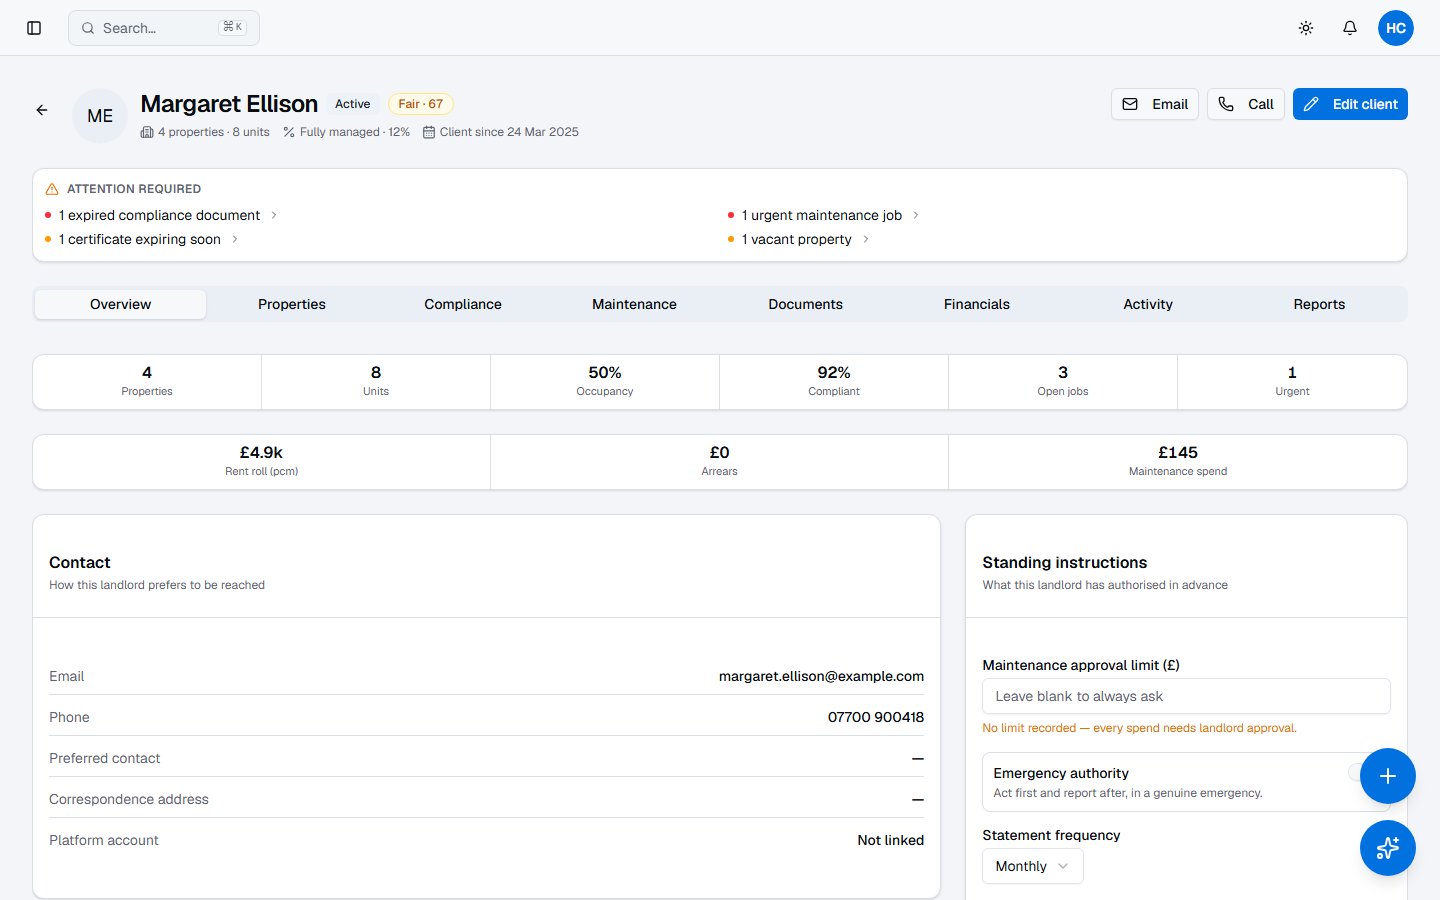Image resolution: width=1440 pixels, height=900 pixels.
Task: Open the Documents tab
Action: click(806, 304)
